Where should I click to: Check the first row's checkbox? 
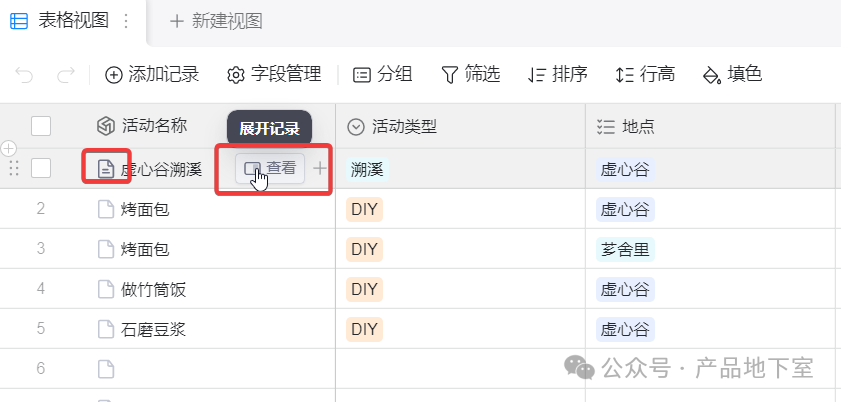41,168
